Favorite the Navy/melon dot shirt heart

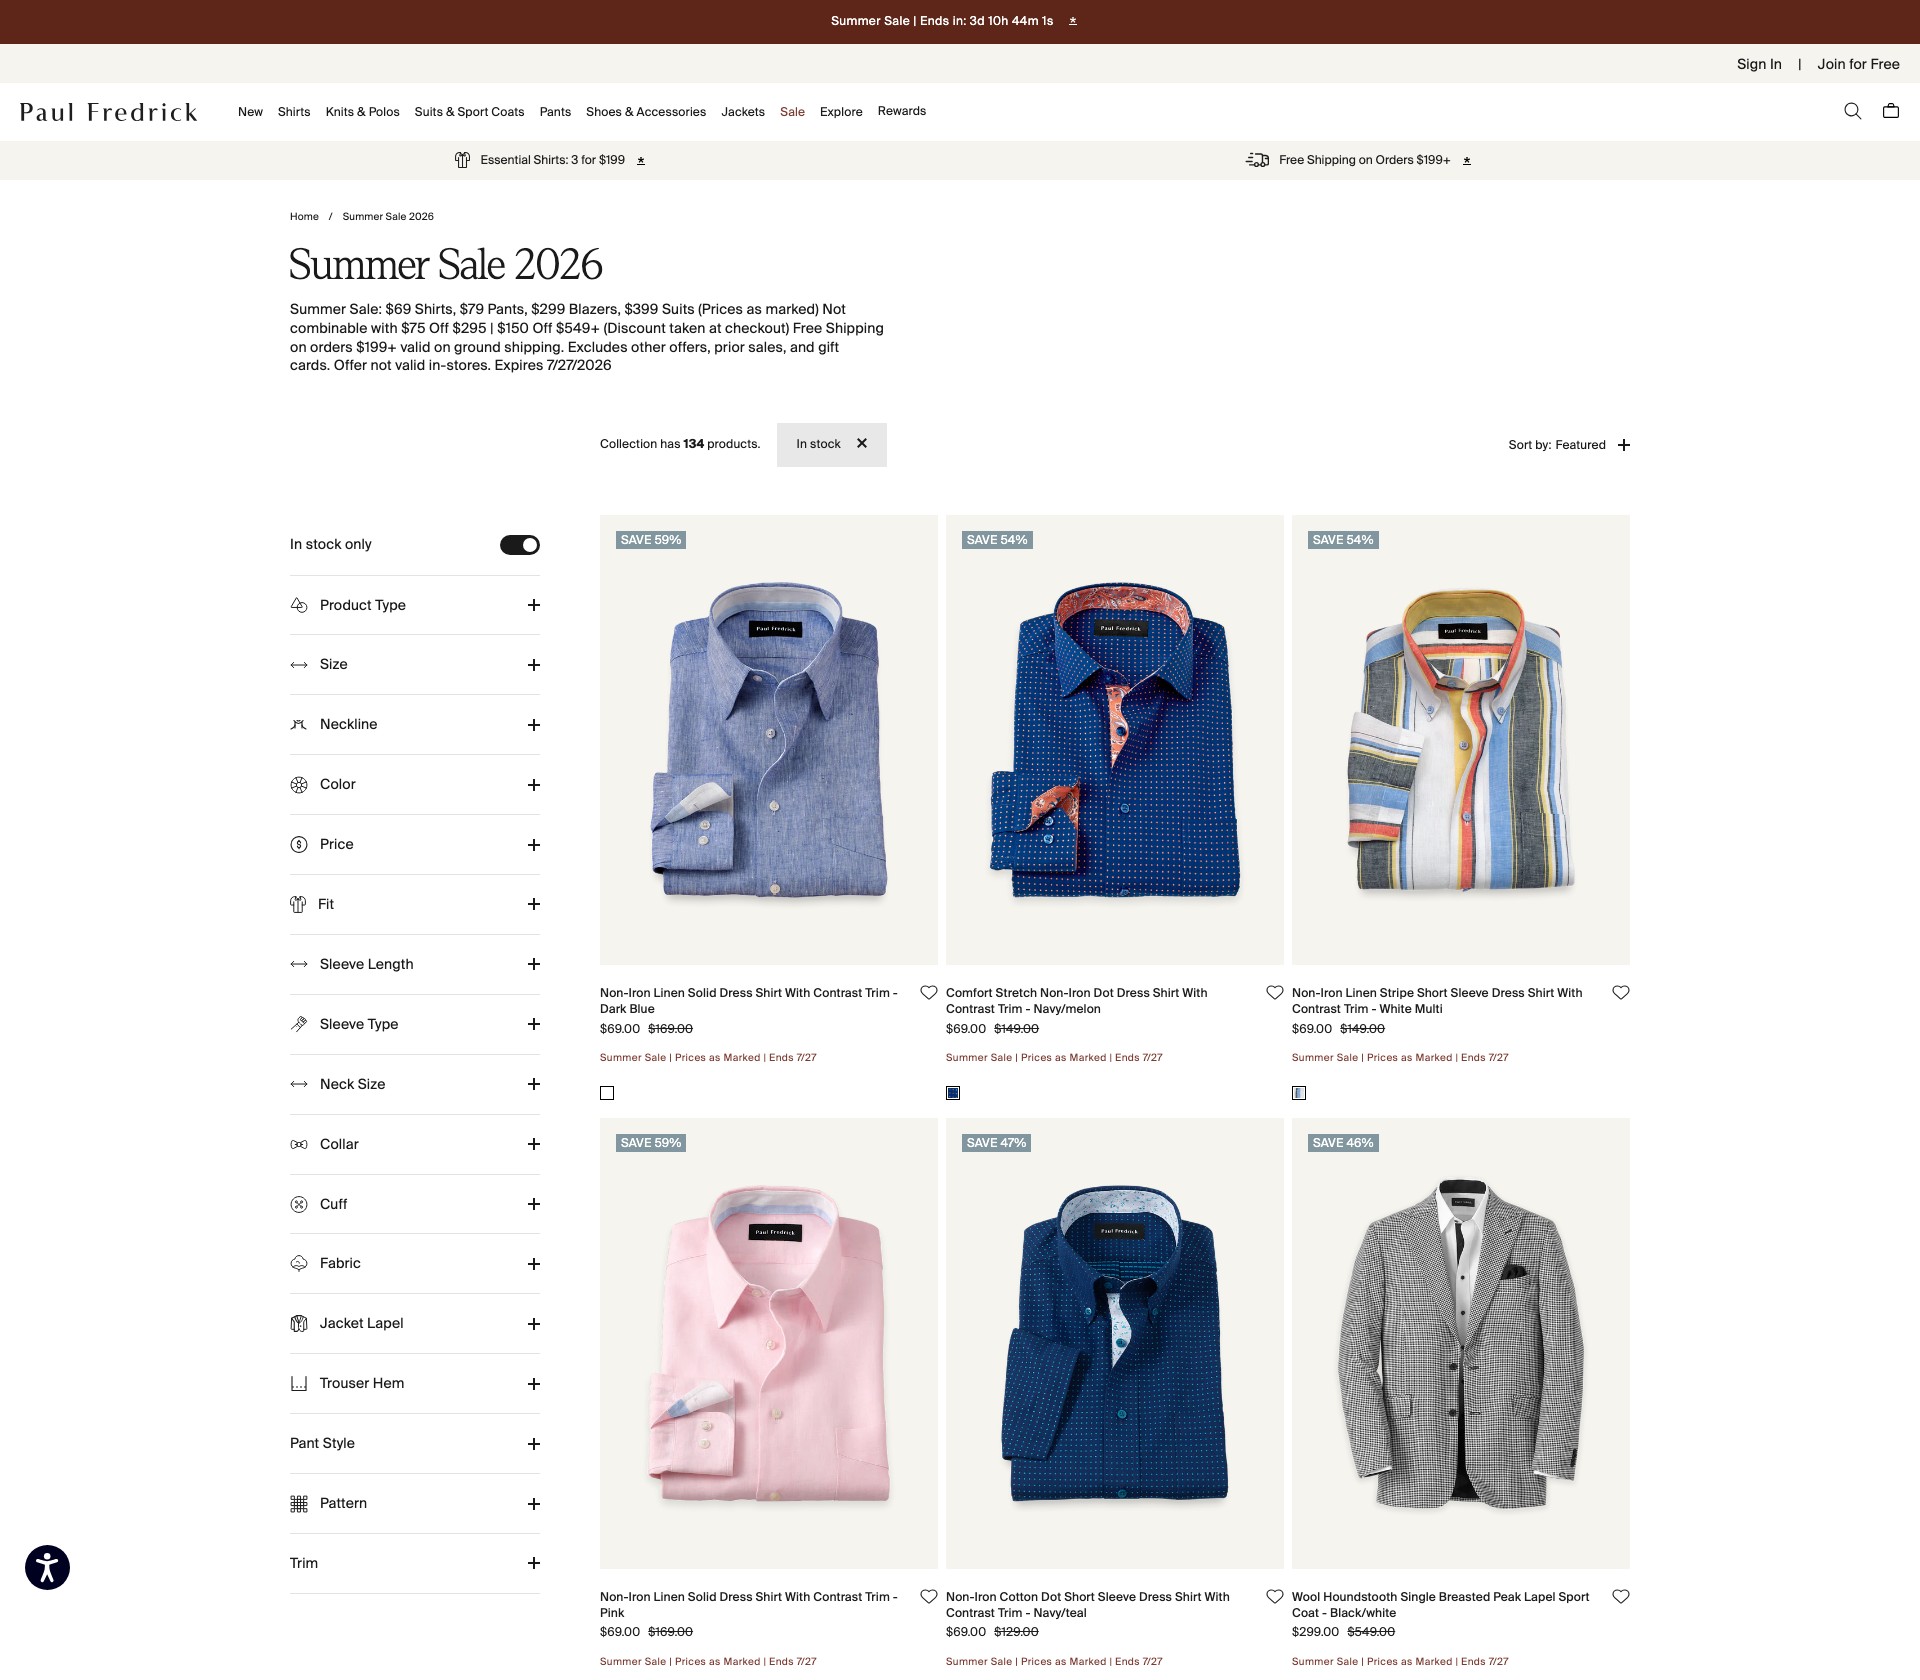click(1274, 993)
